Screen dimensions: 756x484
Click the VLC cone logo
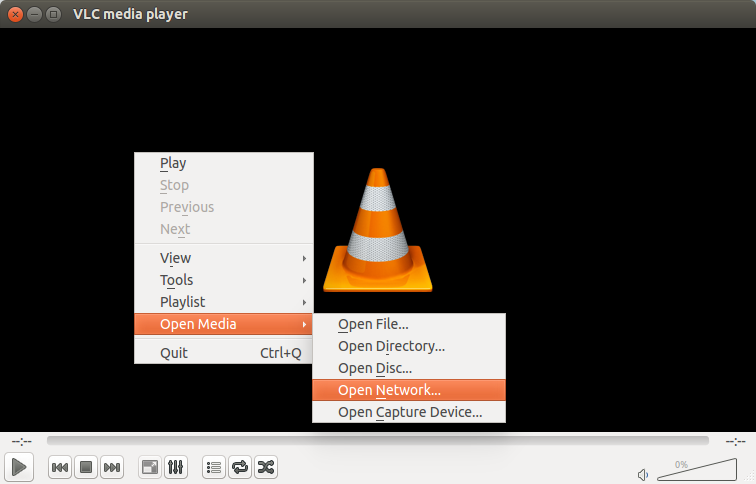[x=378, y=230]
